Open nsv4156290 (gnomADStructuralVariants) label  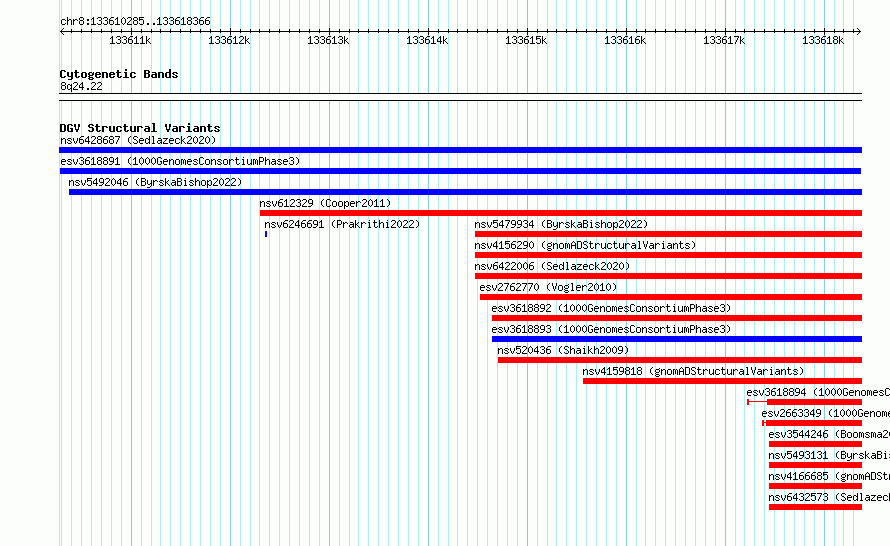coord(585,245)
